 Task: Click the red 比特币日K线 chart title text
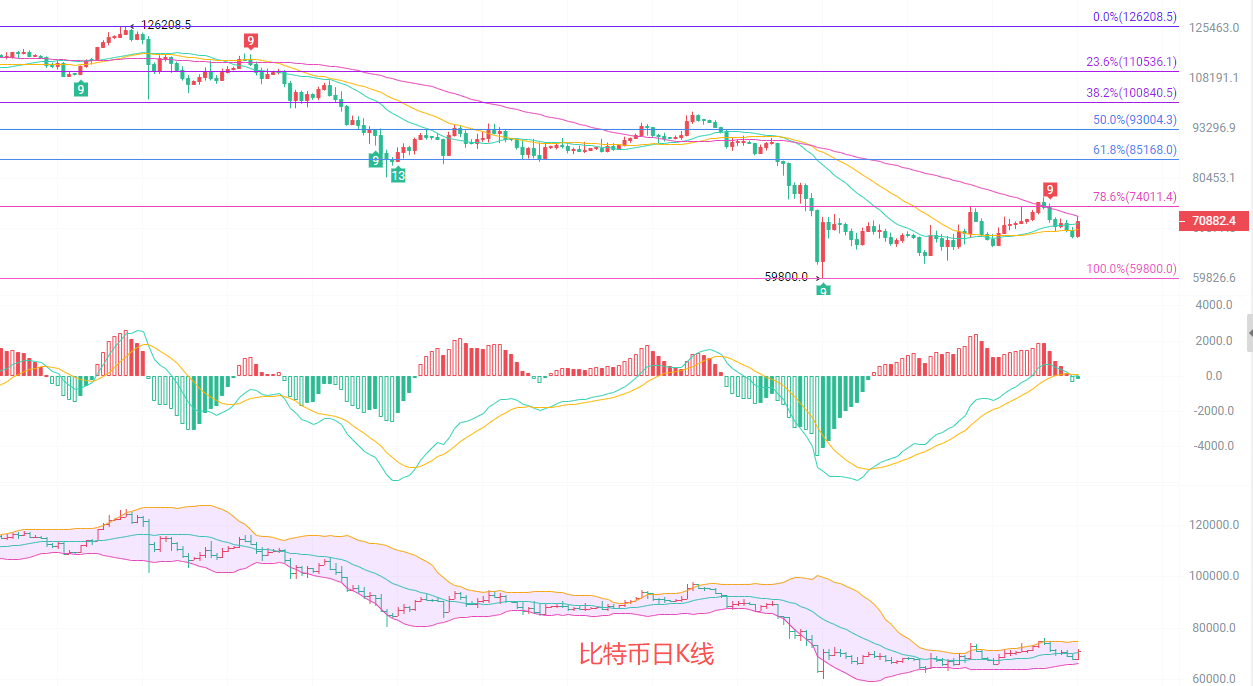coord(646,655)
